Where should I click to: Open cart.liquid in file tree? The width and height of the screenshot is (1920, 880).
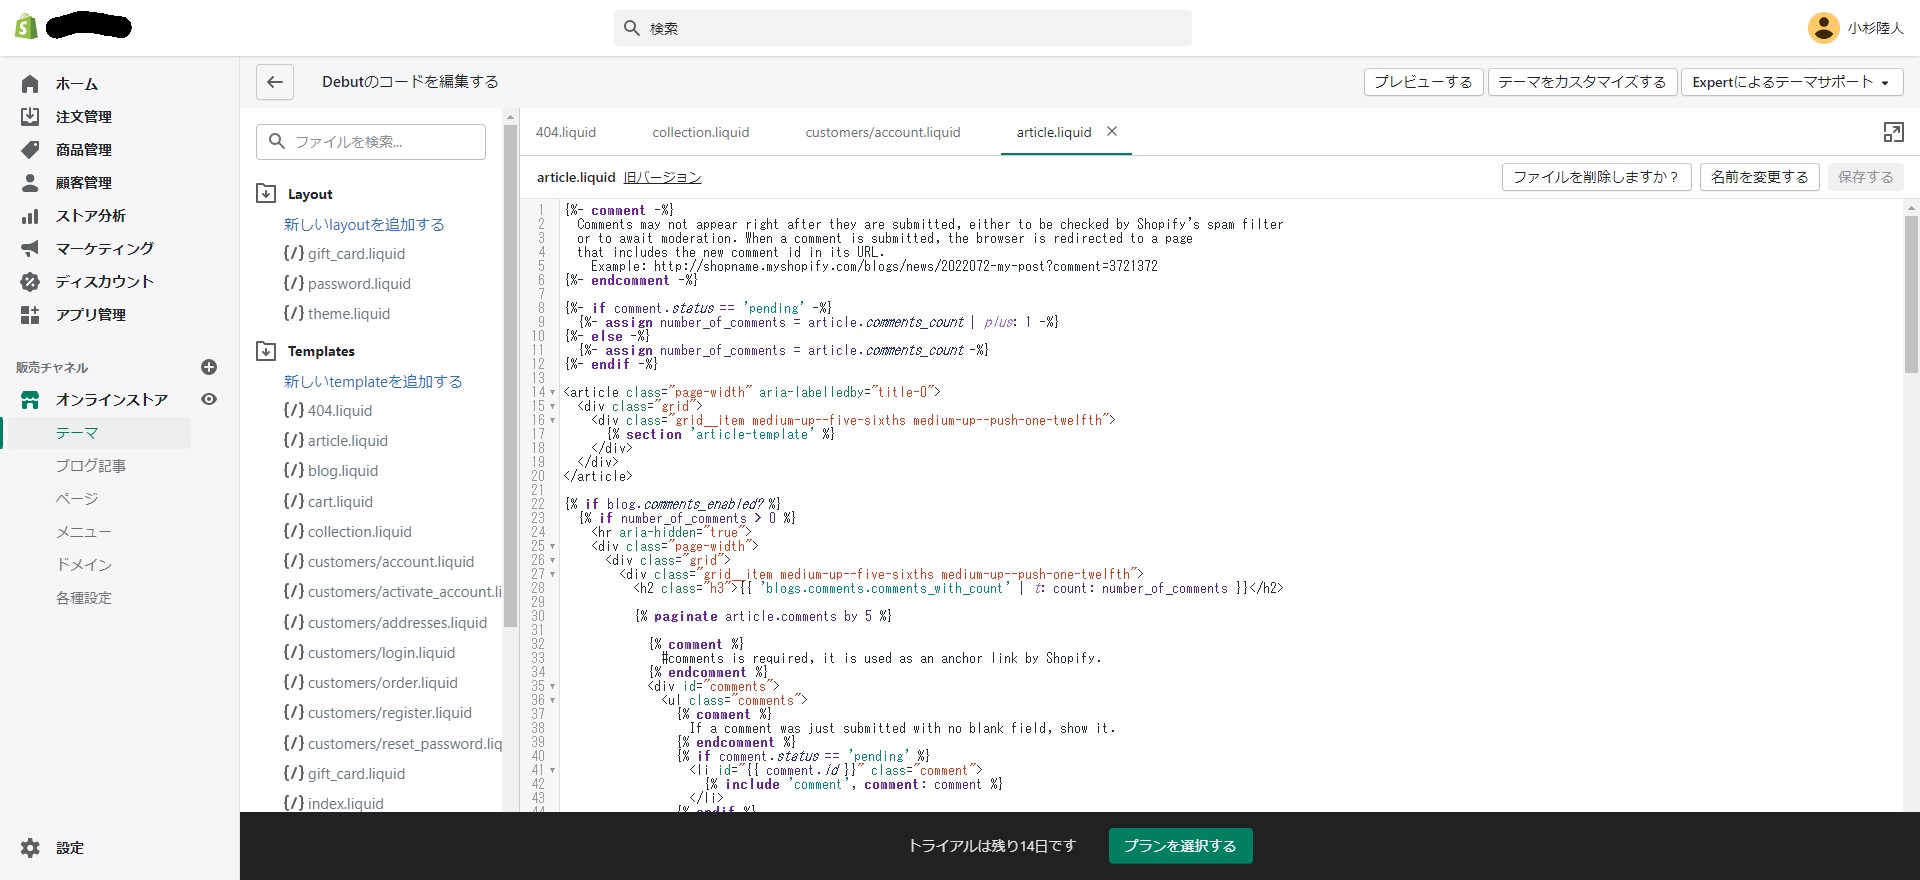340,501
